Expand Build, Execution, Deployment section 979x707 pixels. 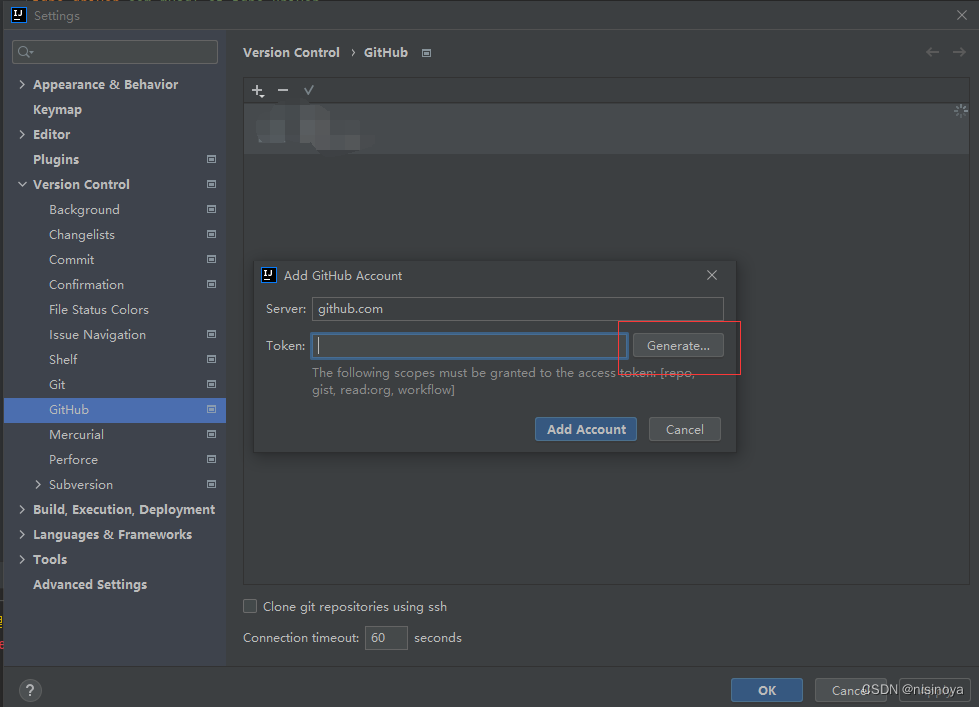[22, 509]
